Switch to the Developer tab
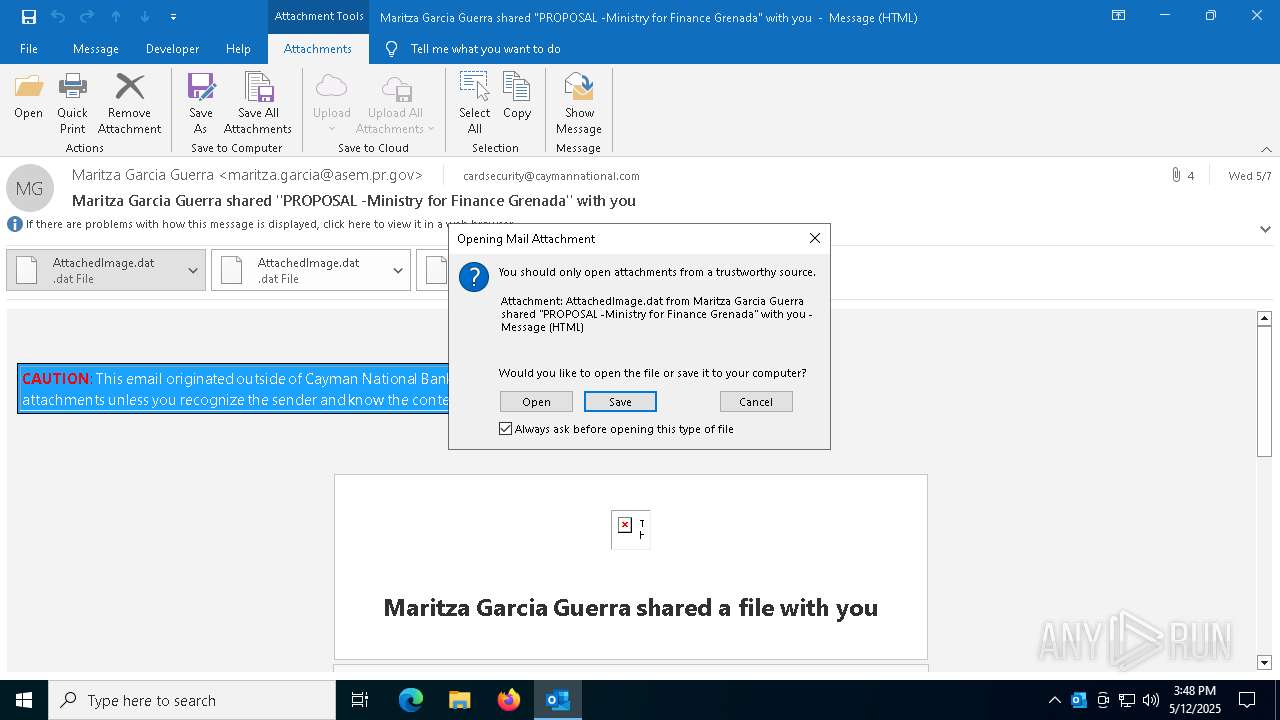This screenshot has height=720, width=1280. point(172,49)
